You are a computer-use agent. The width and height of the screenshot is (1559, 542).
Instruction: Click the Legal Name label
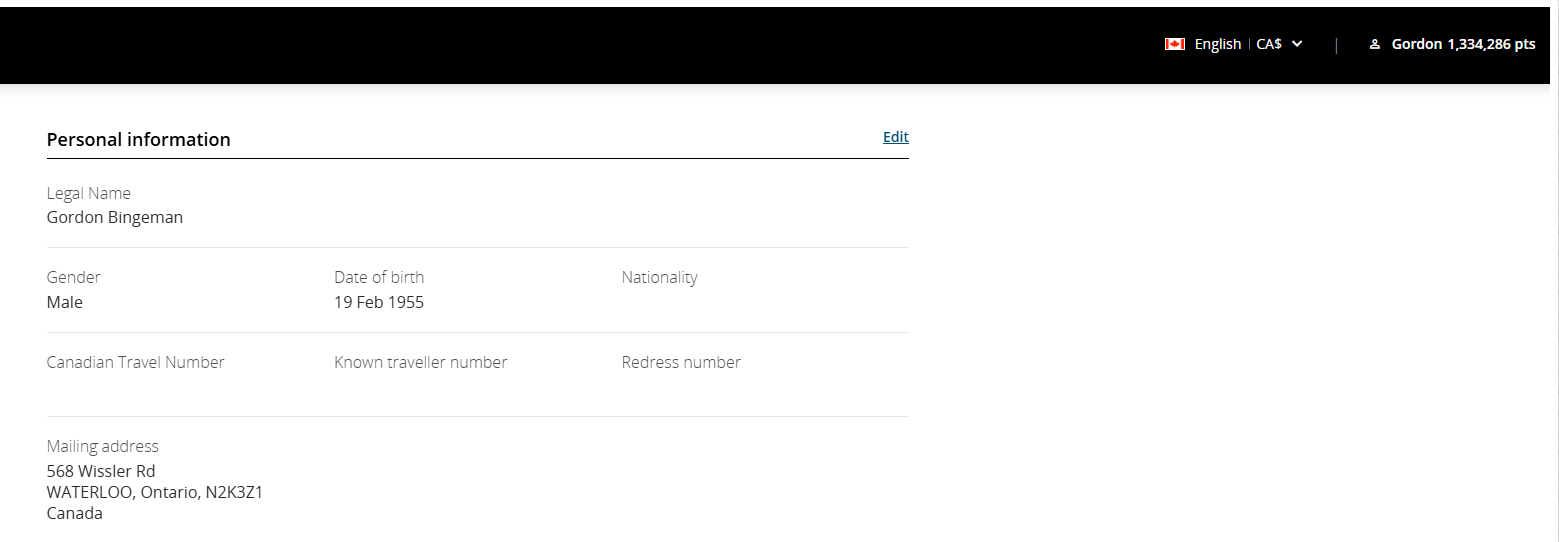click(89, 193)
